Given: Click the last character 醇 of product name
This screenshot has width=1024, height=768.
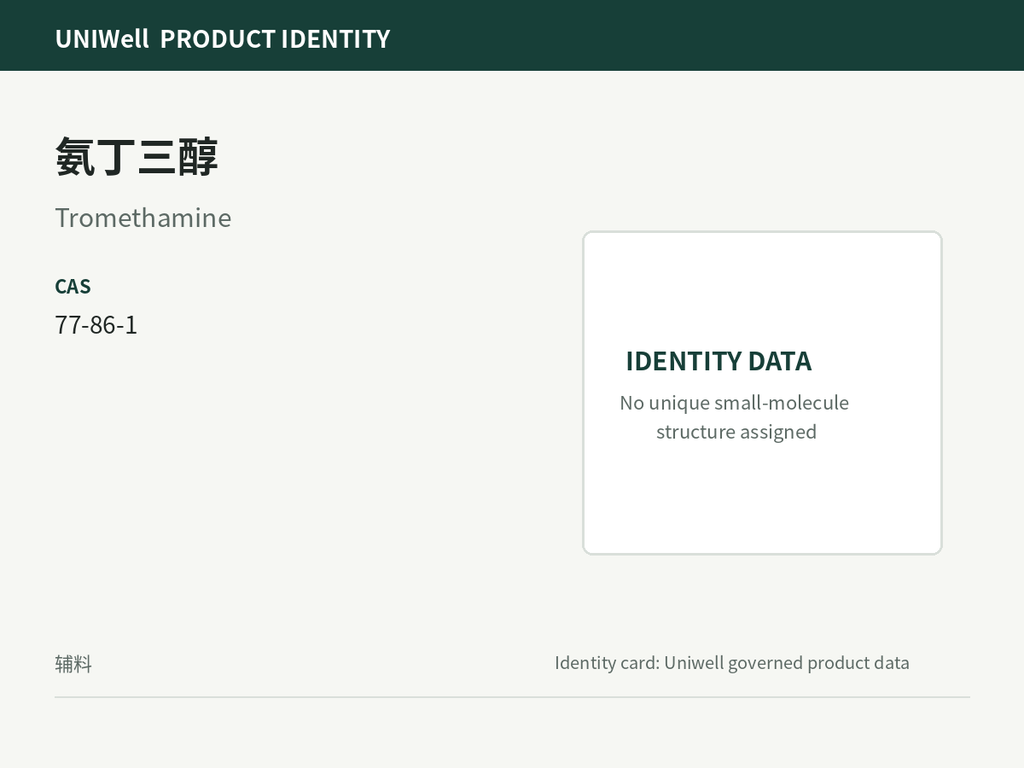Looking at the screenshot, I should click(198, 157).
